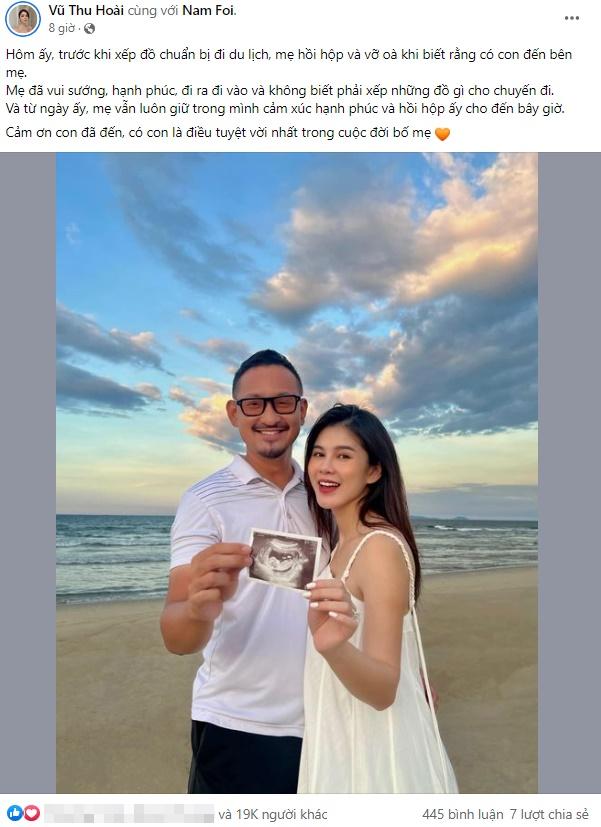Viewport: 601px width, 827px height.
Task: Open the tagged Nam Foi profile link
Action: pyautogui.click(x=209, y=10)
